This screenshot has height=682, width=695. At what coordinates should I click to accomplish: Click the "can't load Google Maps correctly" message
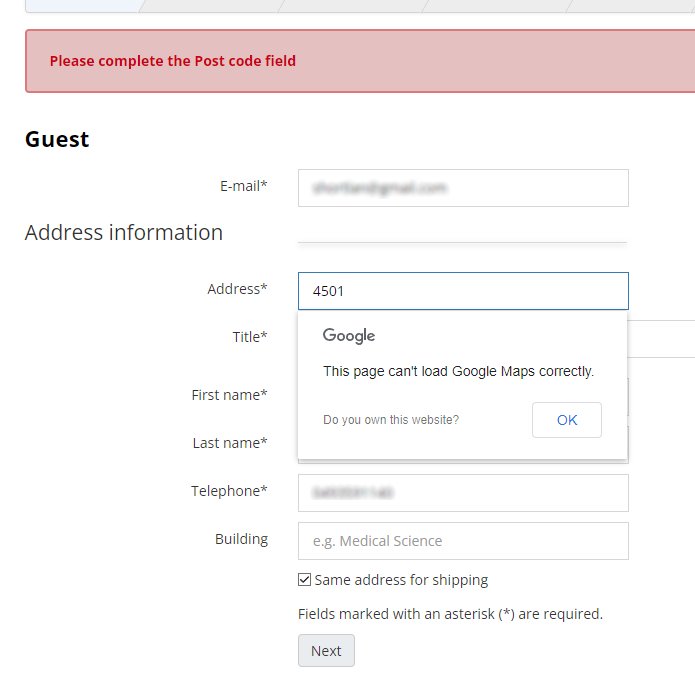[458, 371]
